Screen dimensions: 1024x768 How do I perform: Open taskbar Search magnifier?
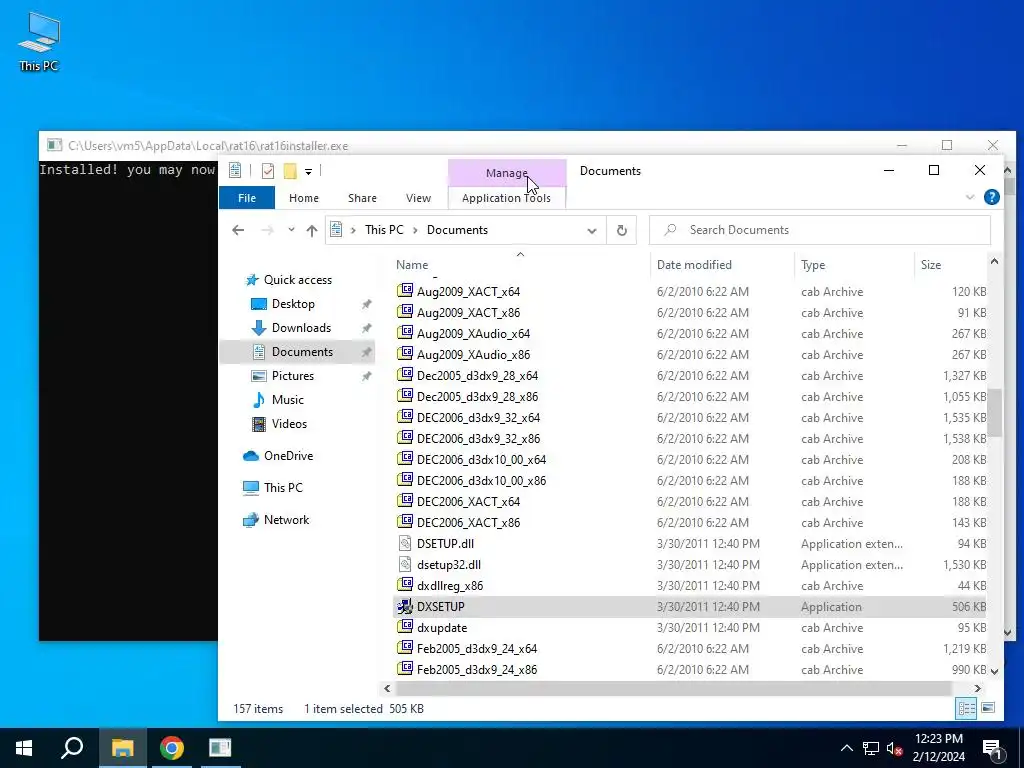tap(72, 748)
